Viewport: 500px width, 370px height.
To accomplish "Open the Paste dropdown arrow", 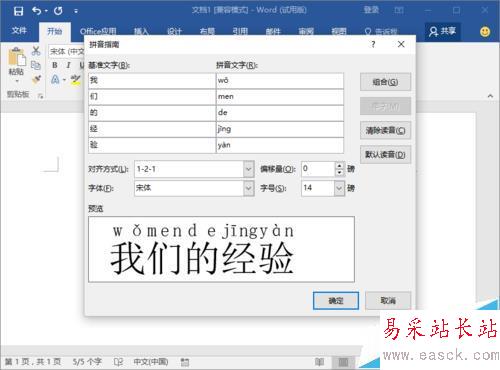I will click(16, 81).
